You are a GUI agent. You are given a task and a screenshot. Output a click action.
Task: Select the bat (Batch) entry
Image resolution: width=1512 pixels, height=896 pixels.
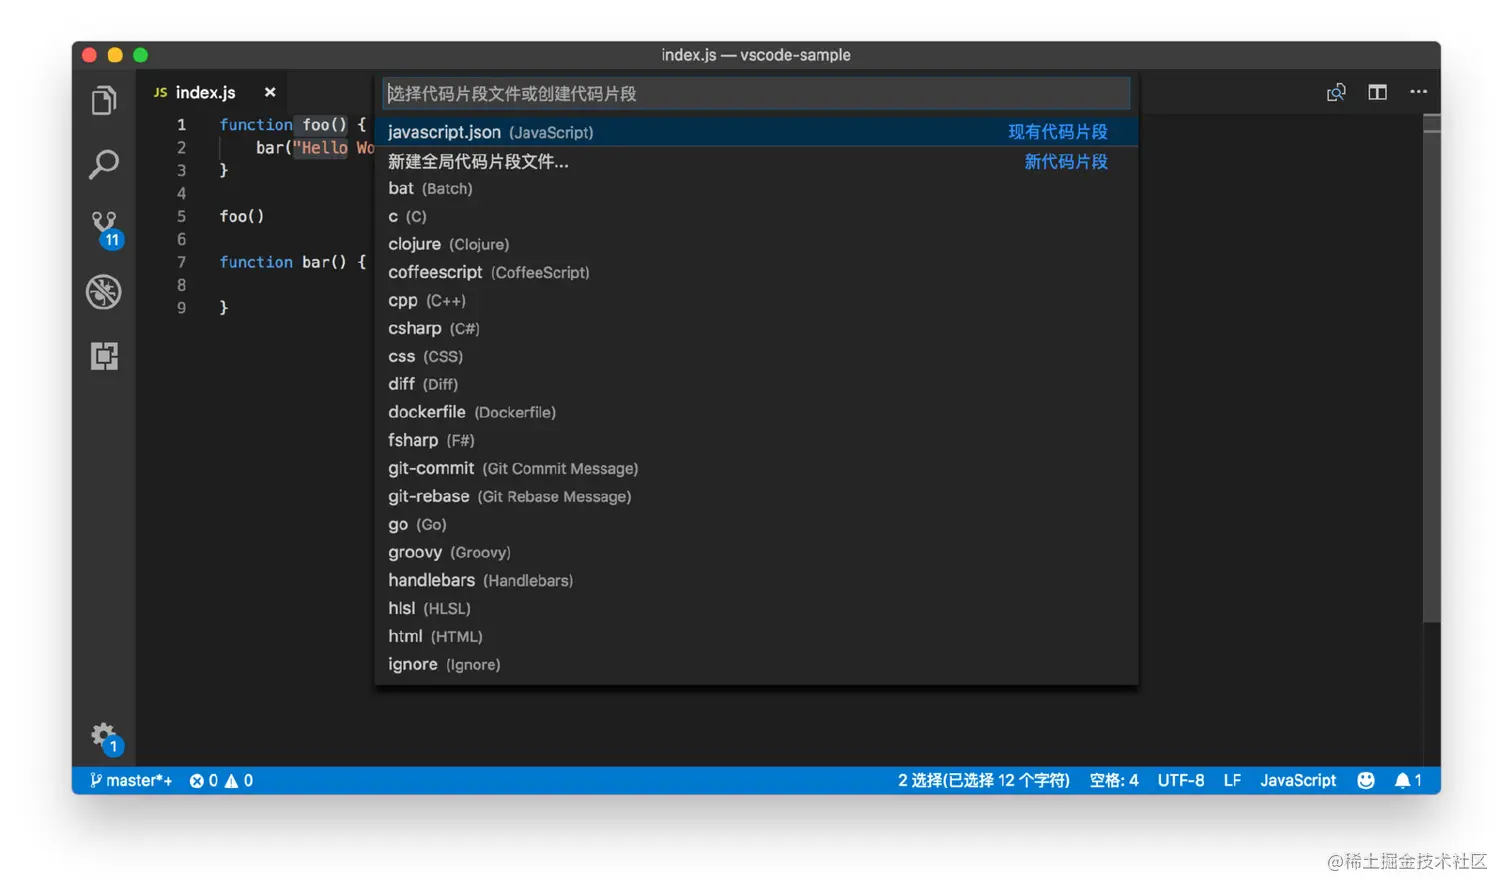pos(756,188)
